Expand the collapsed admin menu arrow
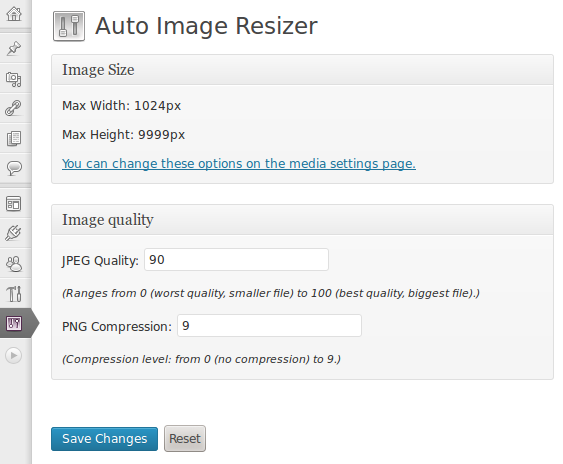563x464 pixels. 14,356
